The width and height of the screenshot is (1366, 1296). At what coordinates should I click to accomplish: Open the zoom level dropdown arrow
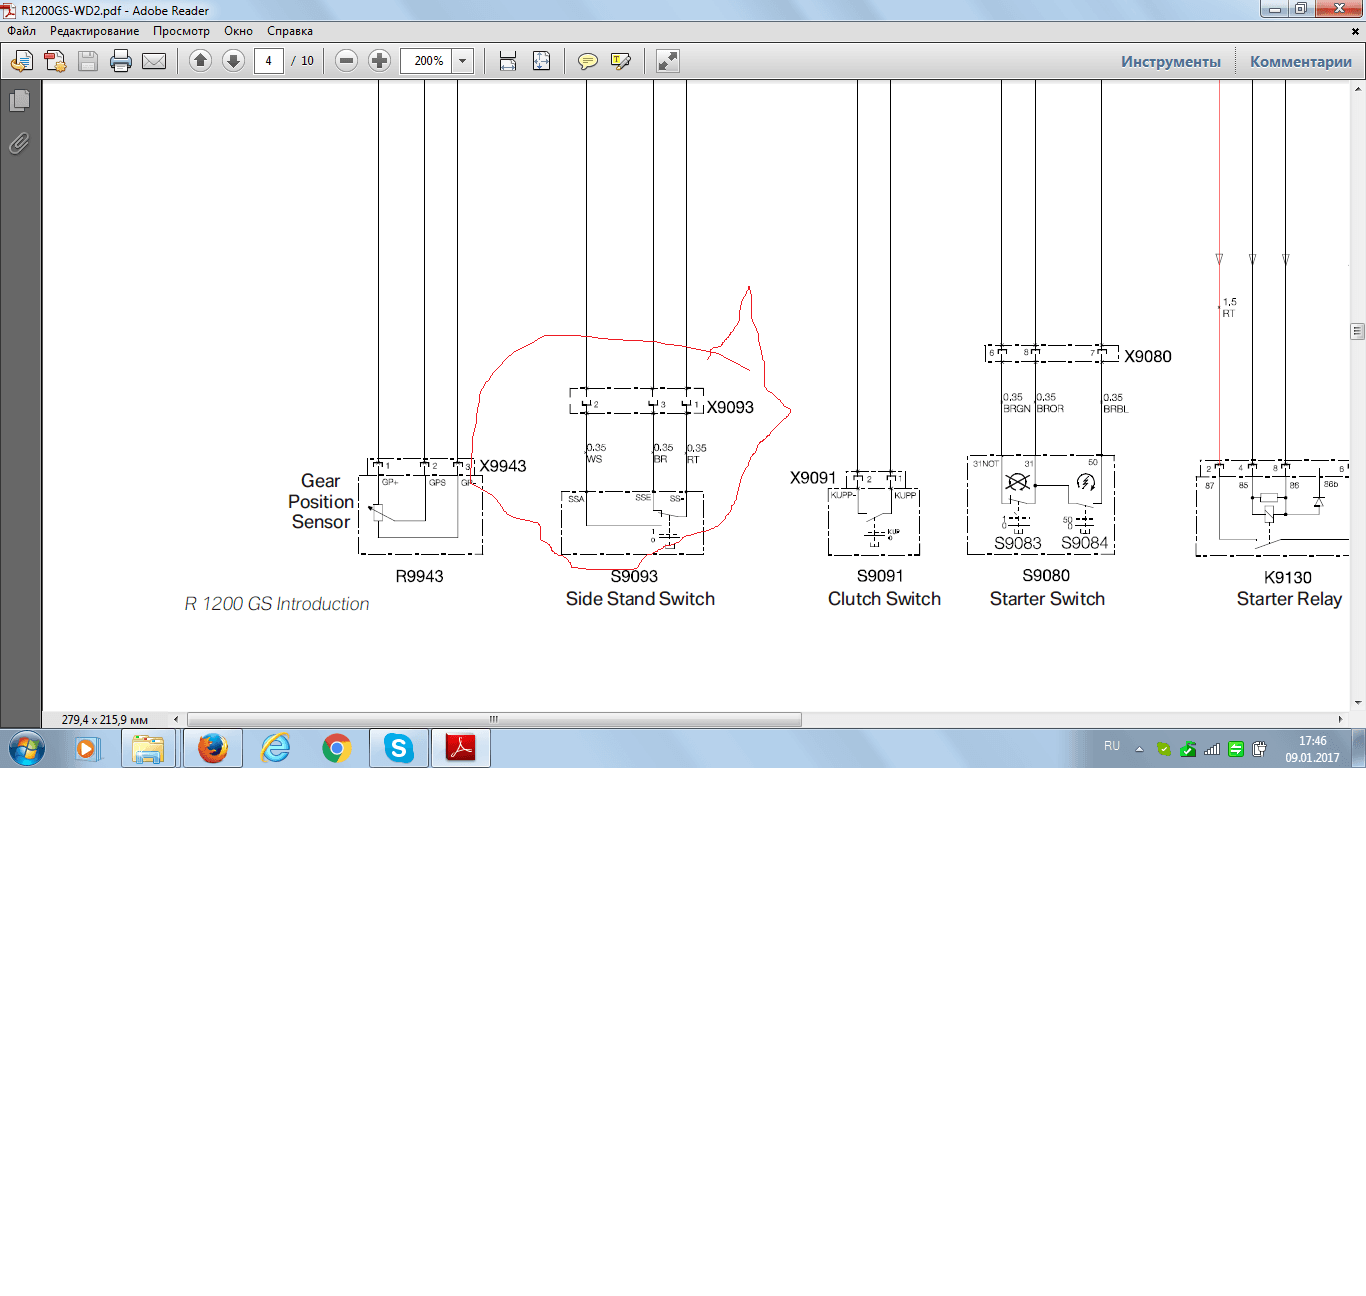pyautogui.click(x=462, y=61)
